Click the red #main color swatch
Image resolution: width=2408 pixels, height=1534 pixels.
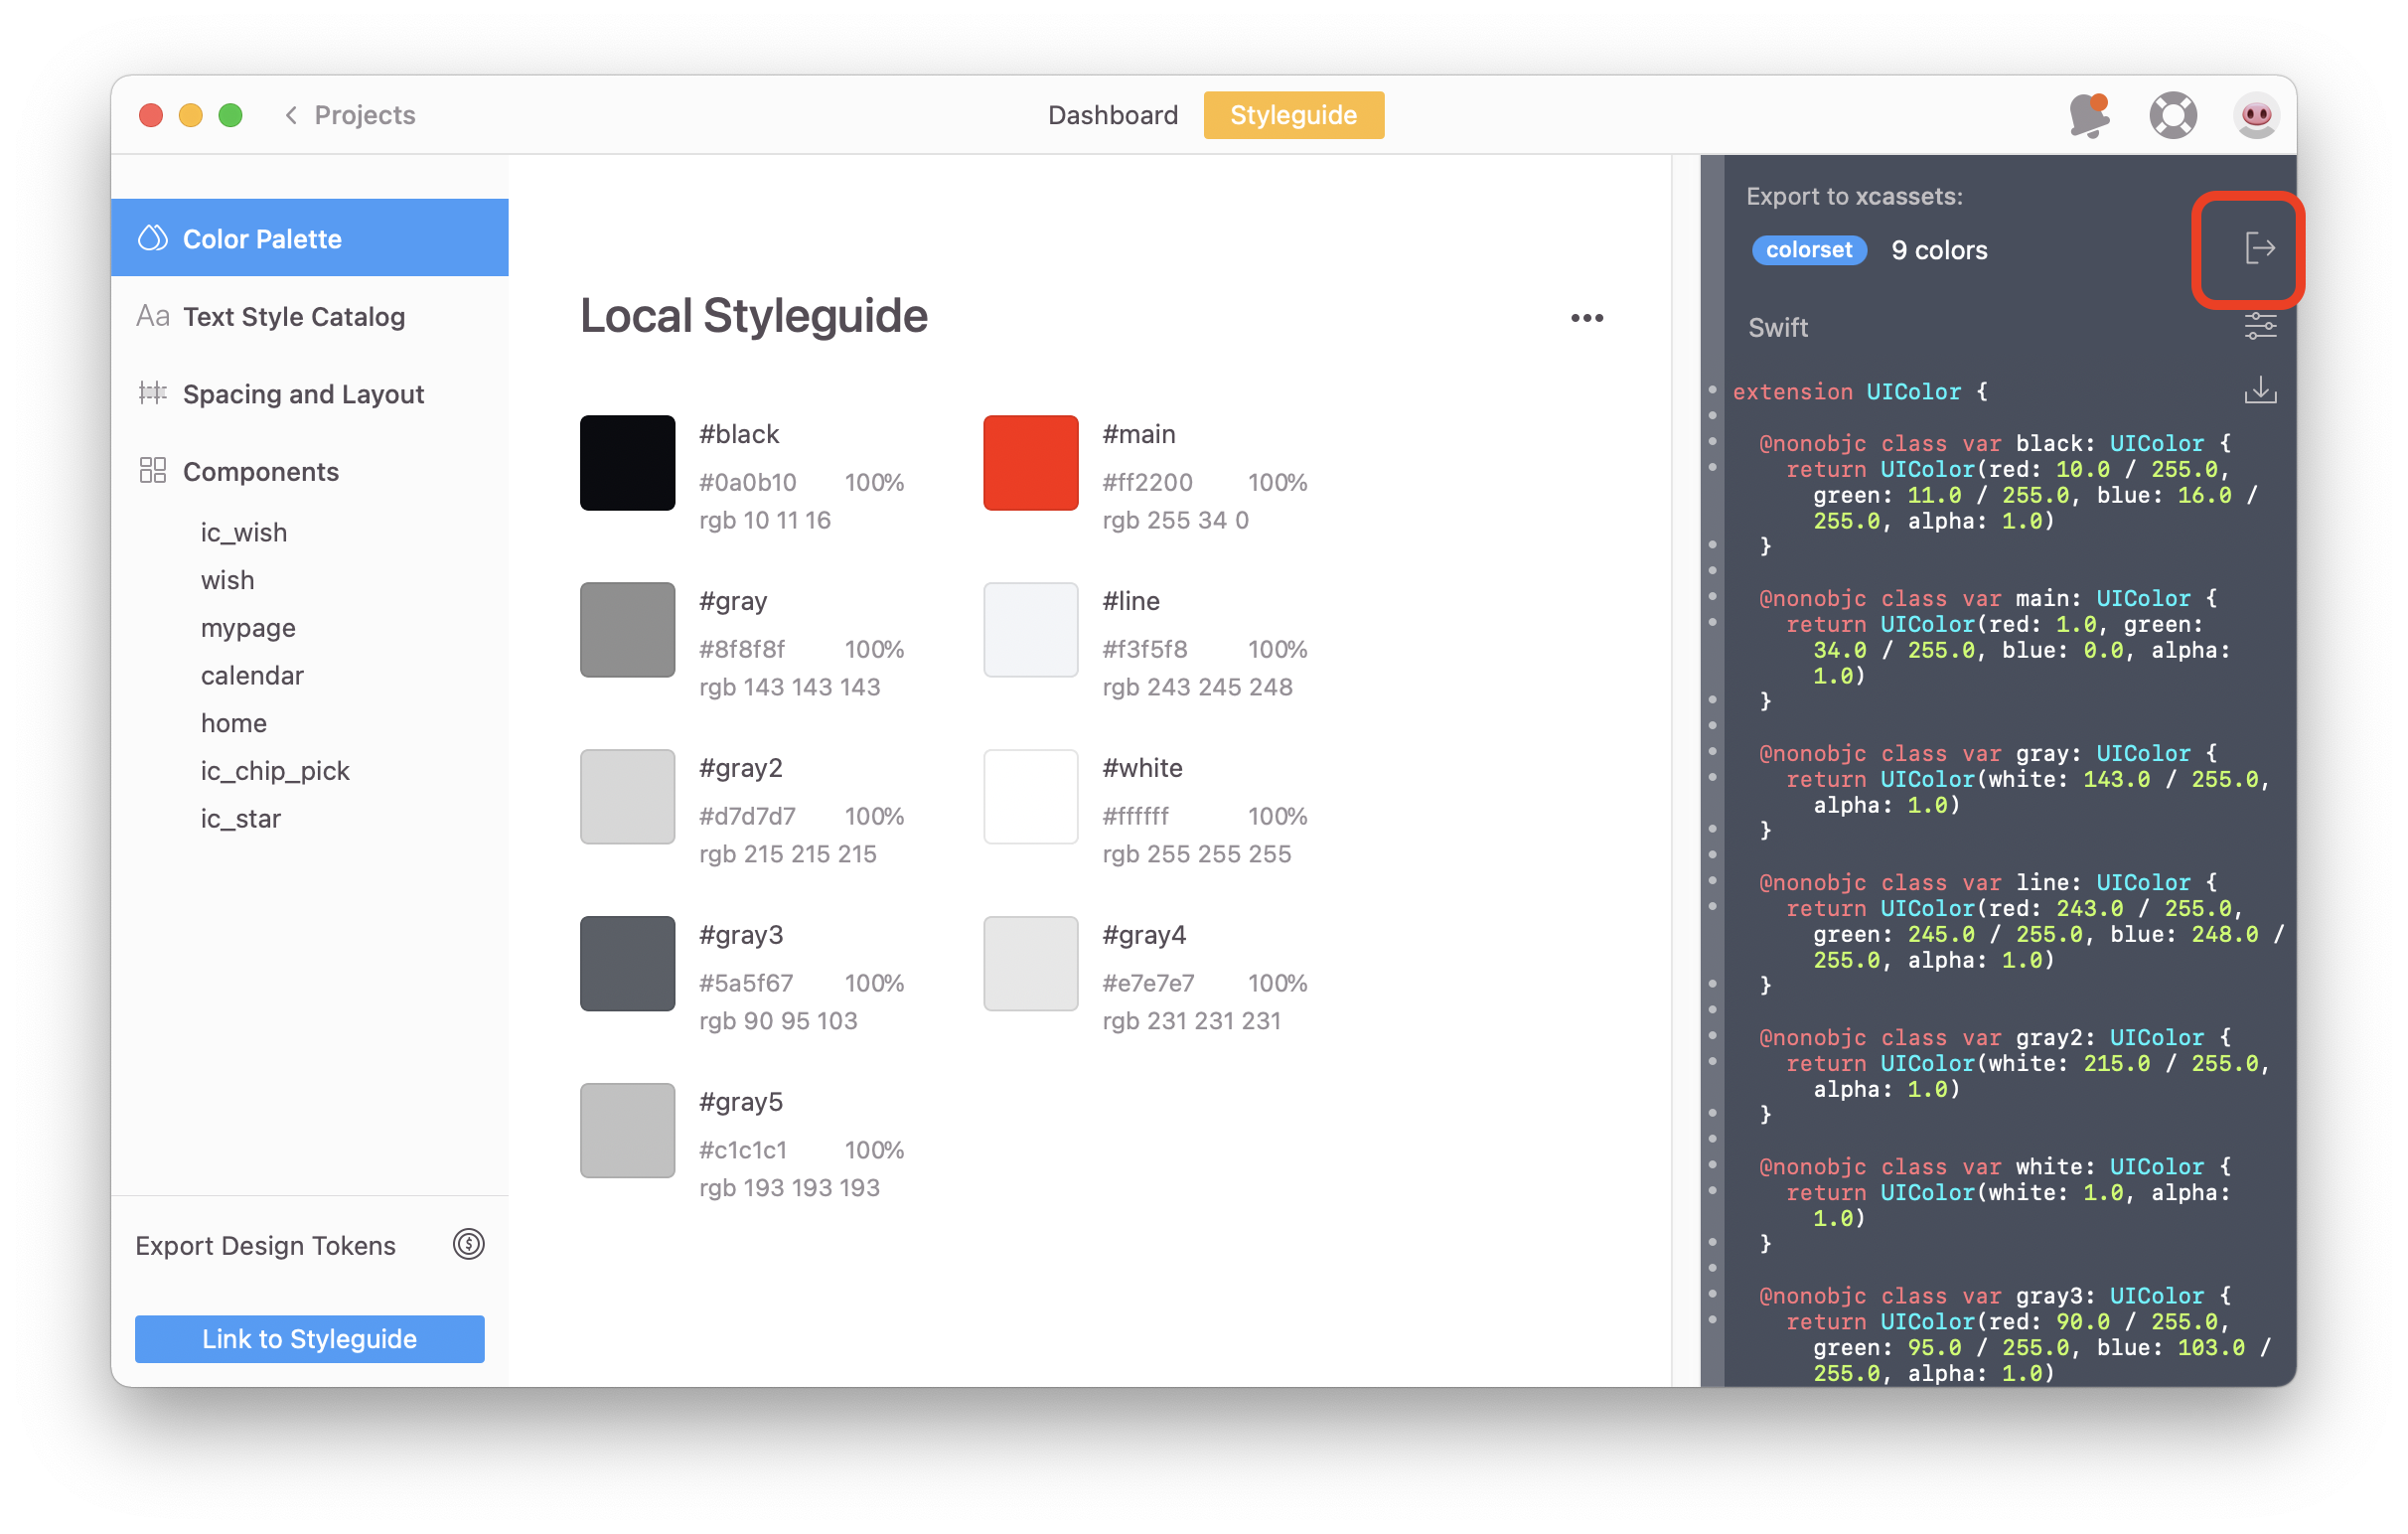click(1030, 463)
